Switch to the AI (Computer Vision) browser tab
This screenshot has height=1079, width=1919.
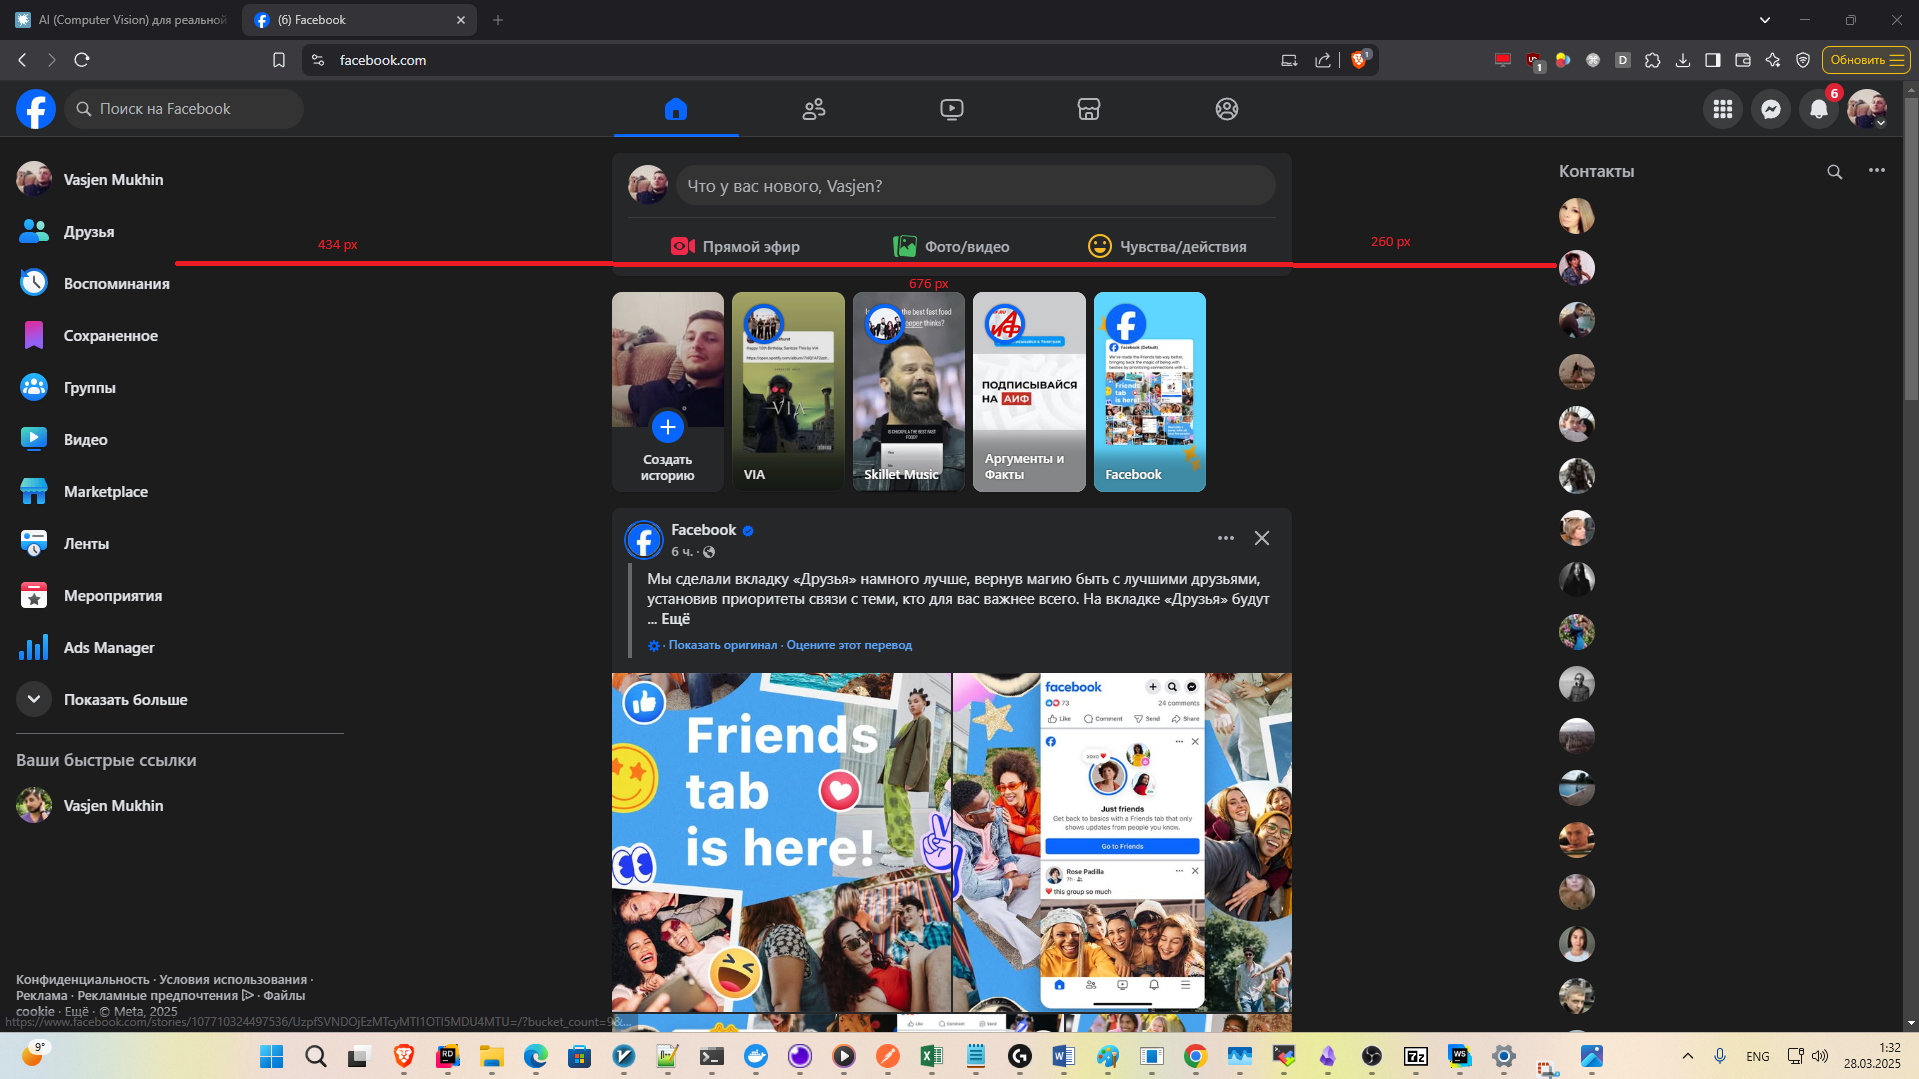(x=121, y=20)
